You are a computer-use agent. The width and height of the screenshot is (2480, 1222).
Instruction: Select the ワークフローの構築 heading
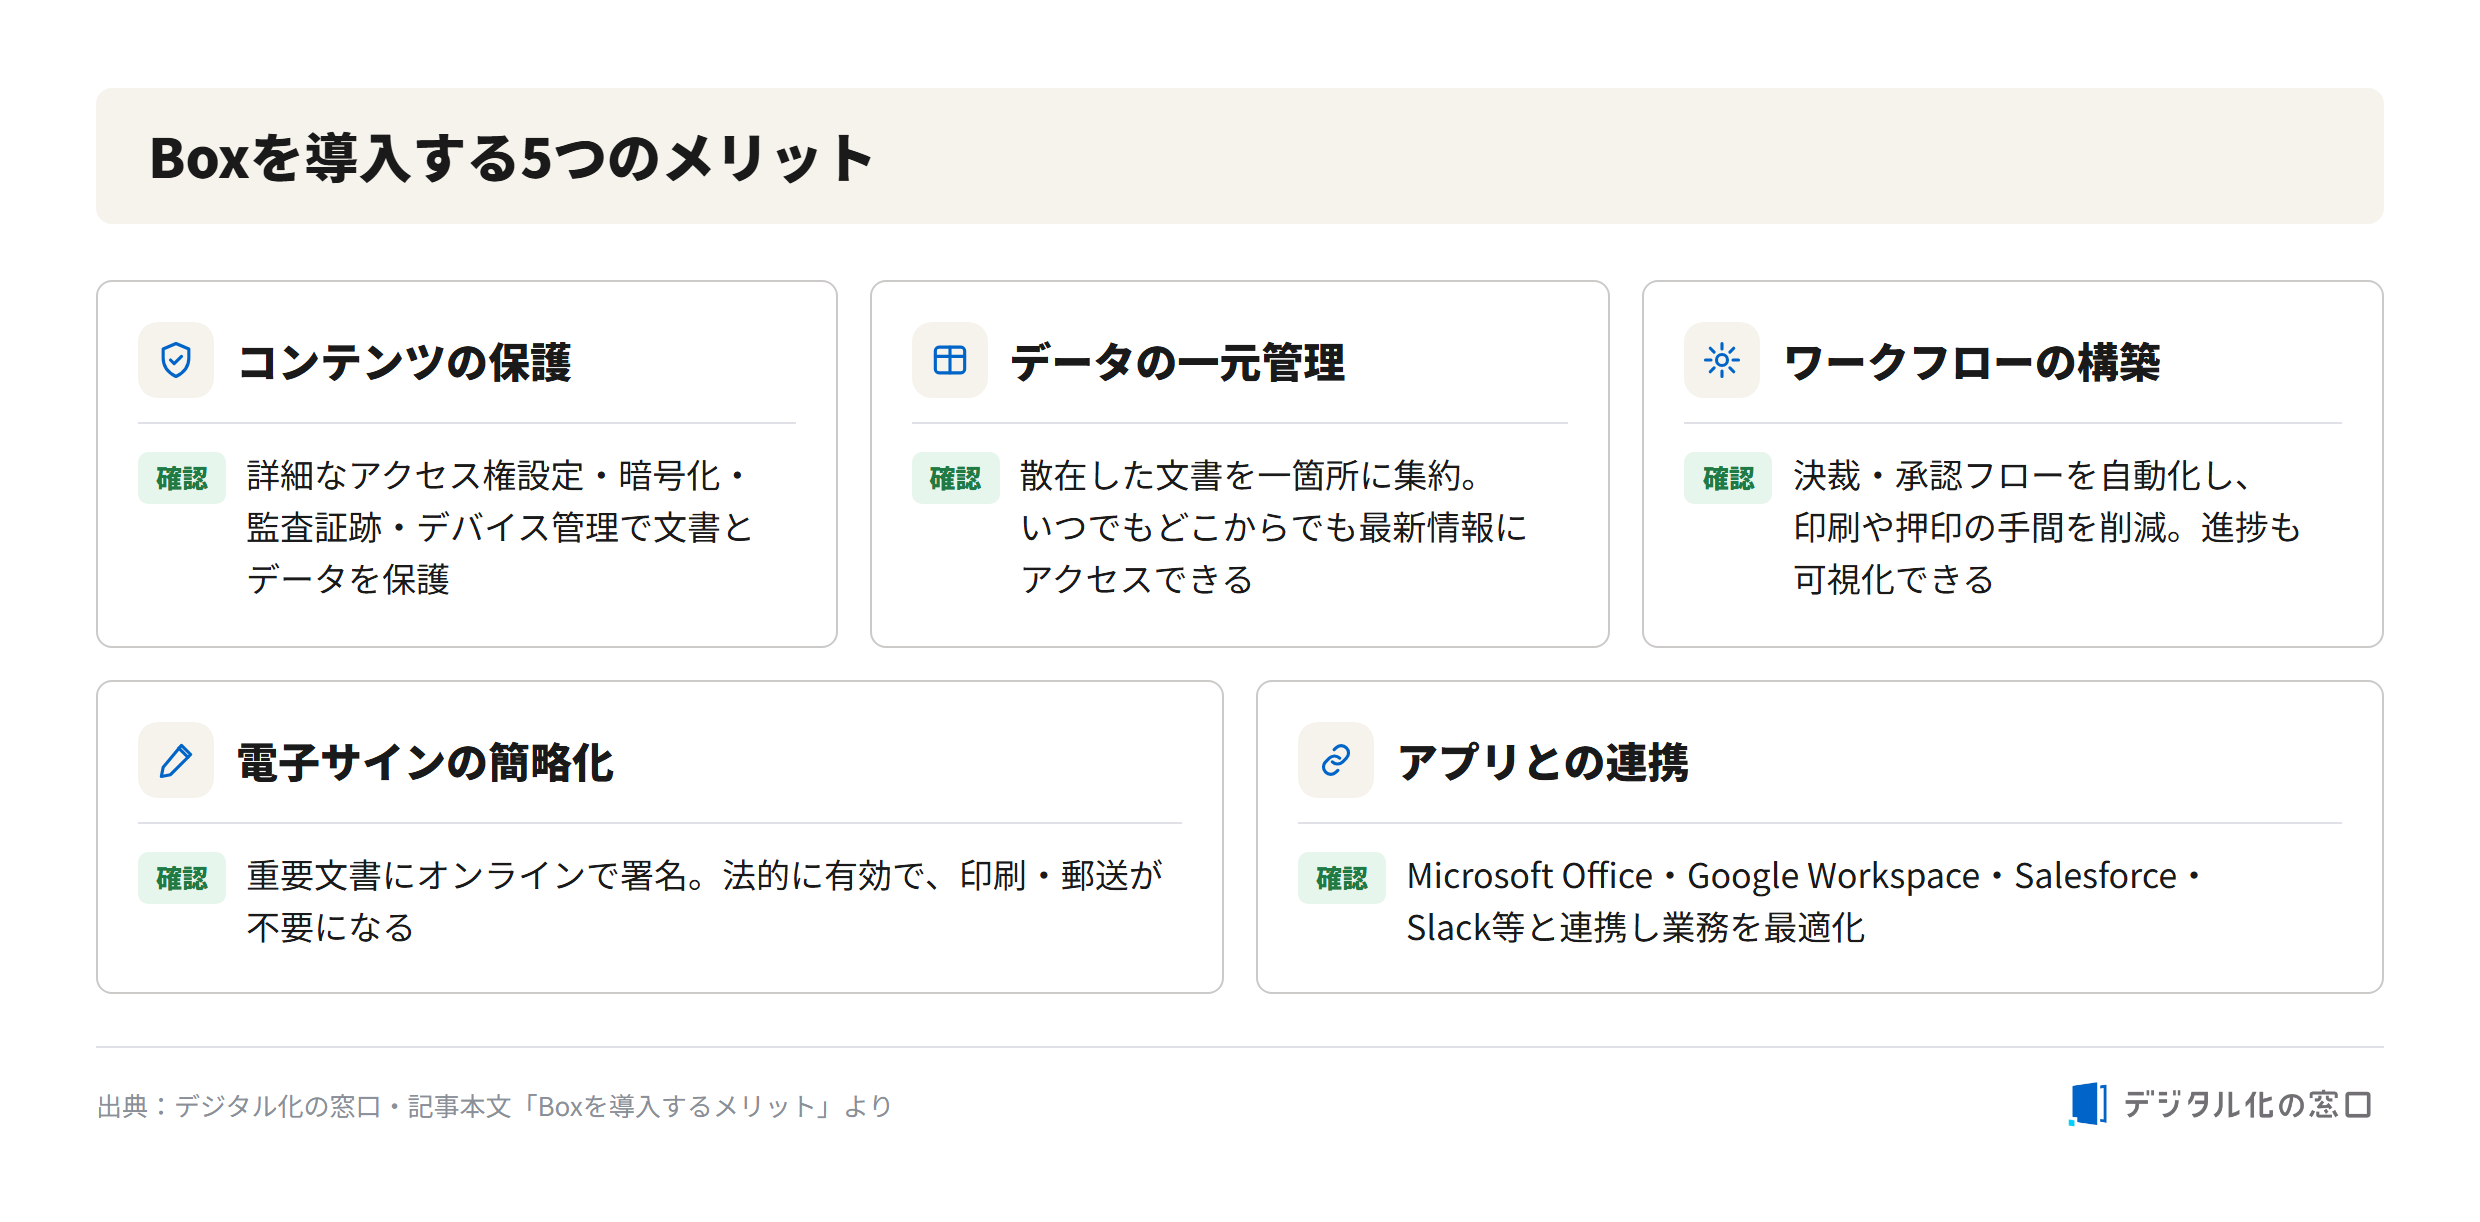point(1972,362)
